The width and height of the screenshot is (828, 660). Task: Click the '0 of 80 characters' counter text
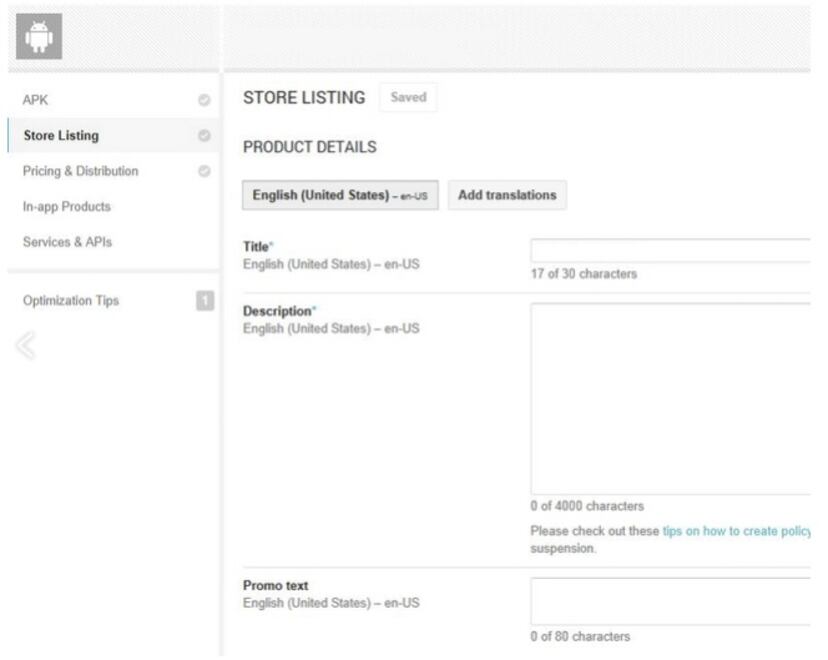[580, 637]
